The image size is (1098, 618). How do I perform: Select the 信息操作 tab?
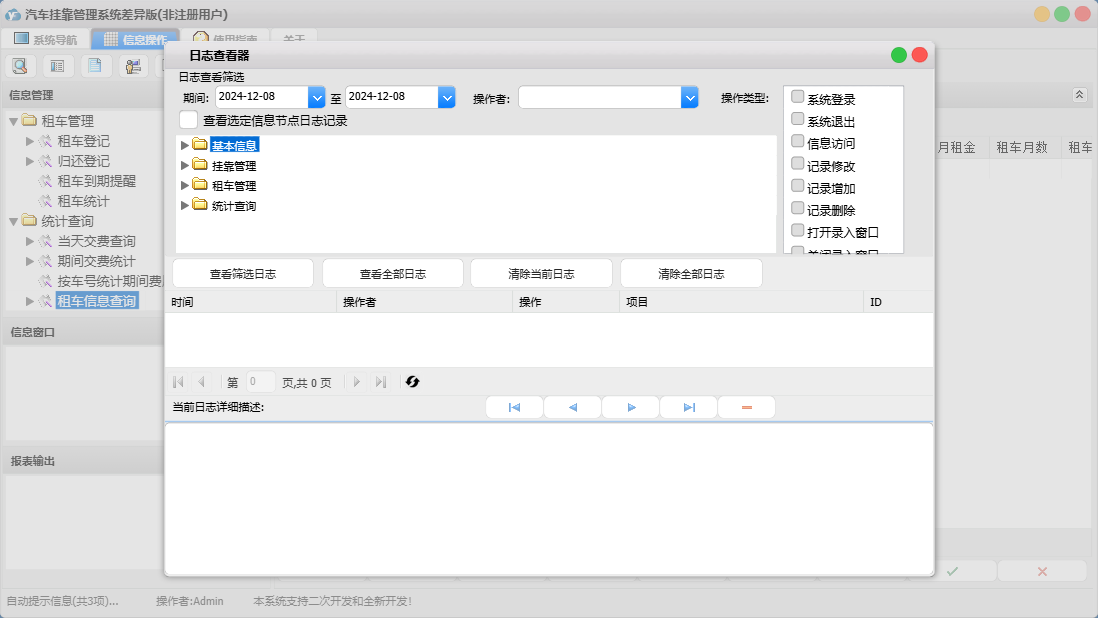click(x=134, y=40)
